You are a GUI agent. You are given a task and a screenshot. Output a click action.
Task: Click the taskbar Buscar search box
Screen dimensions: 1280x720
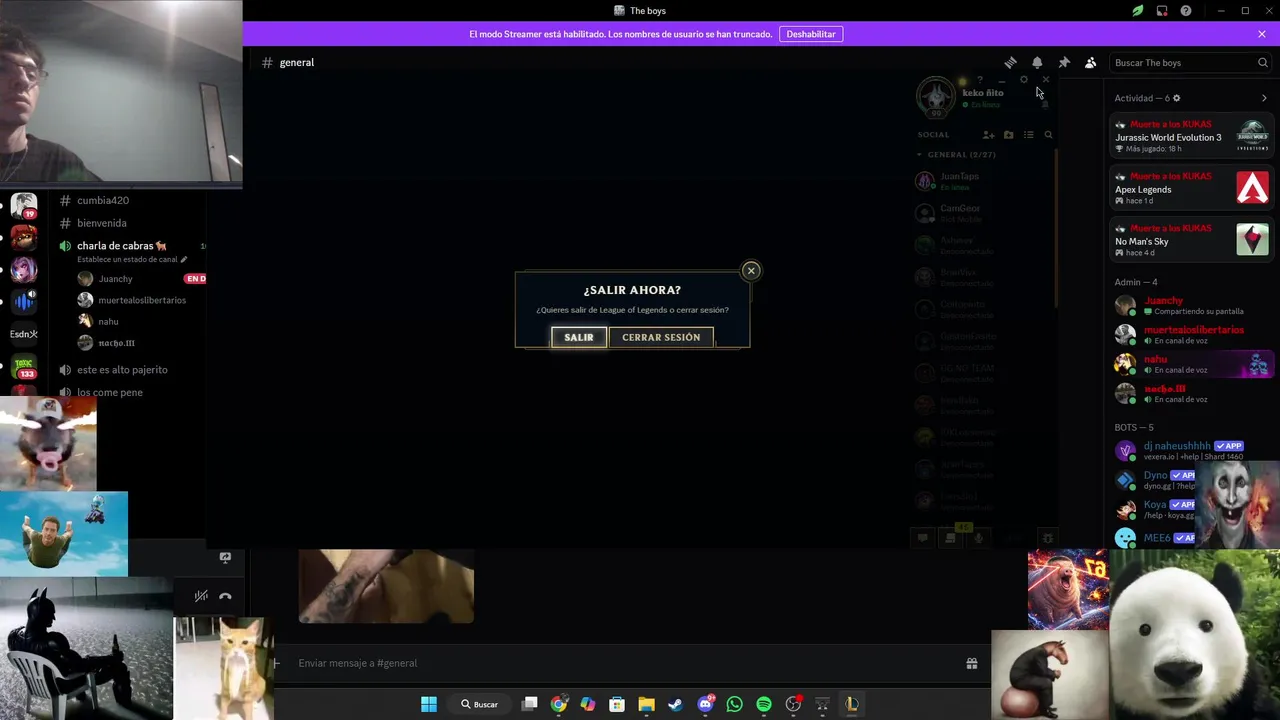point(479,704)
